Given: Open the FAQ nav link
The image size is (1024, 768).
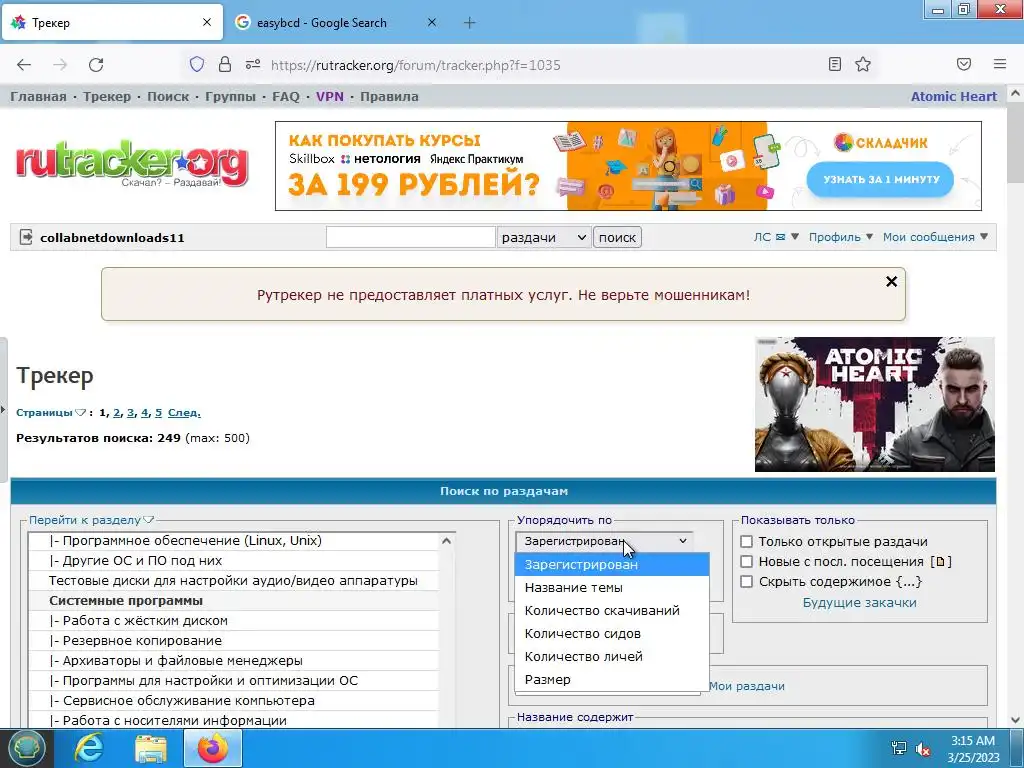Looking at the screenshot, I should point(286,97).
